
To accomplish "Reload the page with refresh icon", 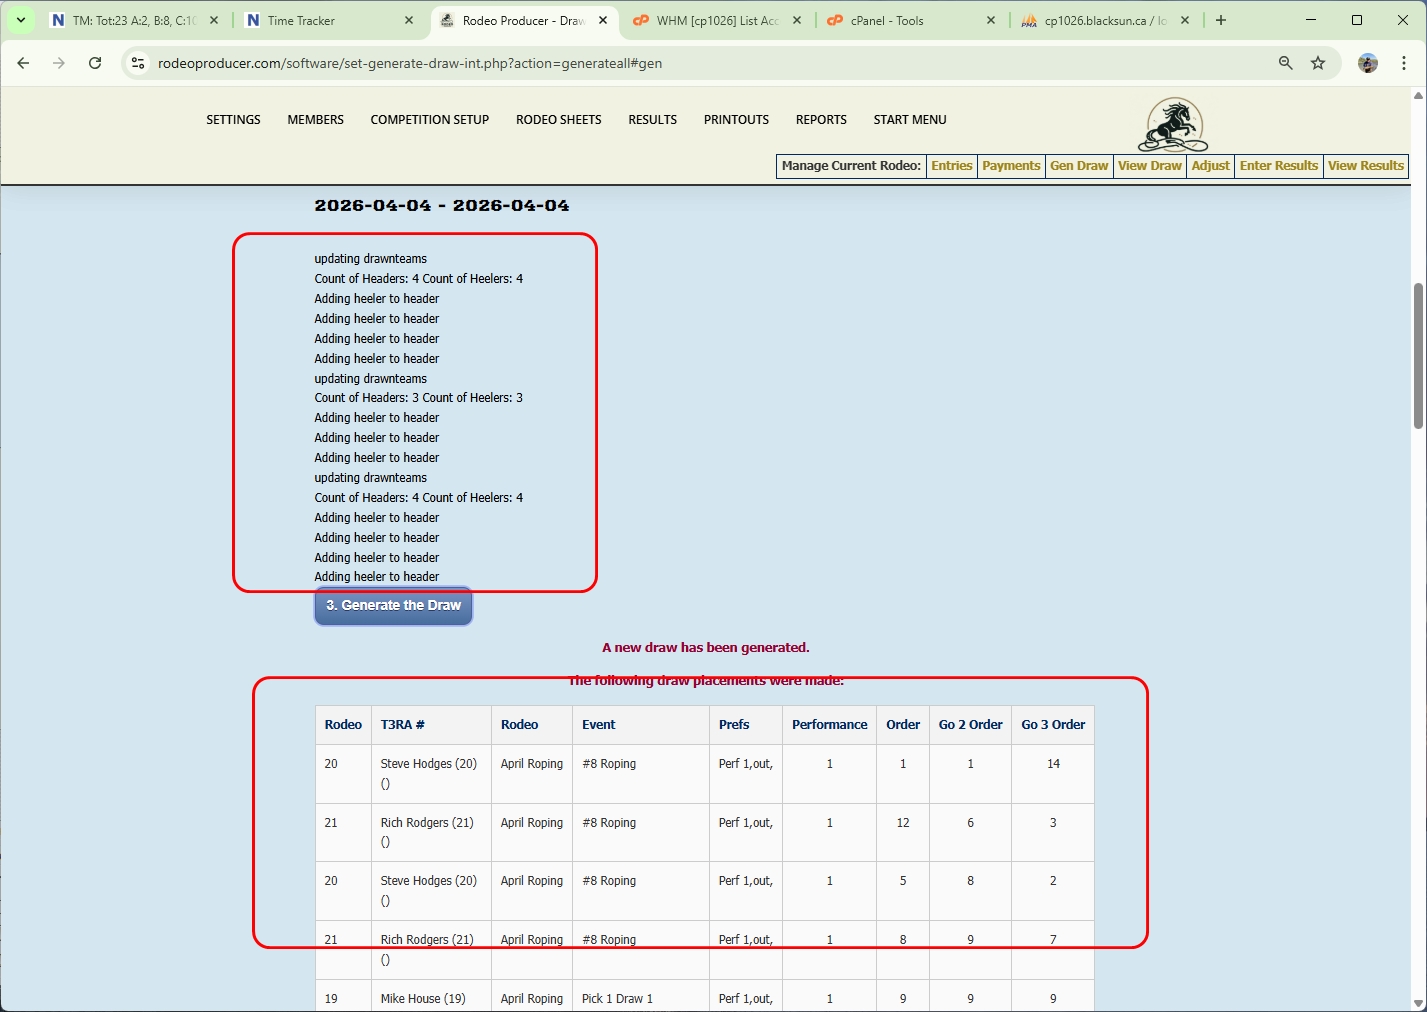I will (95, 63).
